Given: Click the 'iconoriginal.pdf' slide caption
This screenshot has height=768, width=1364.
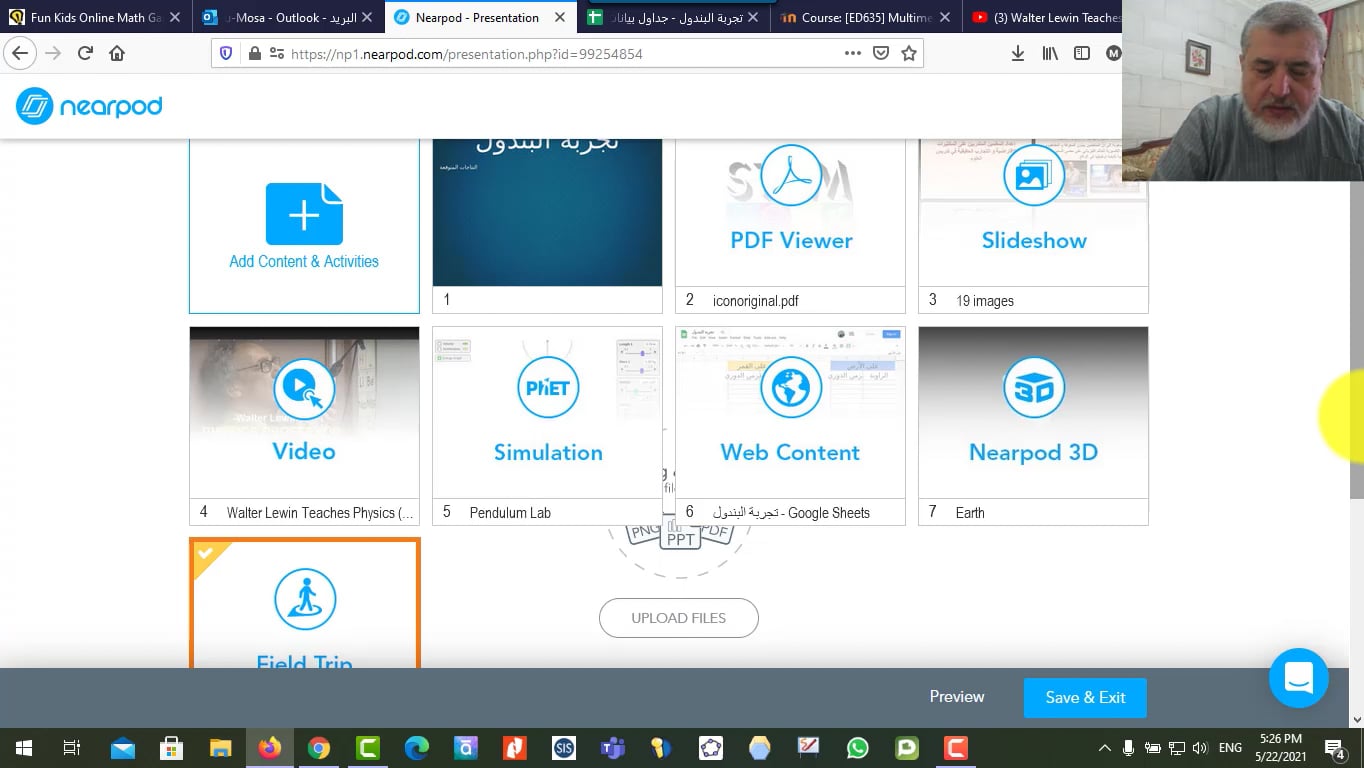Looking at the screenshot, I should point(756,301).
